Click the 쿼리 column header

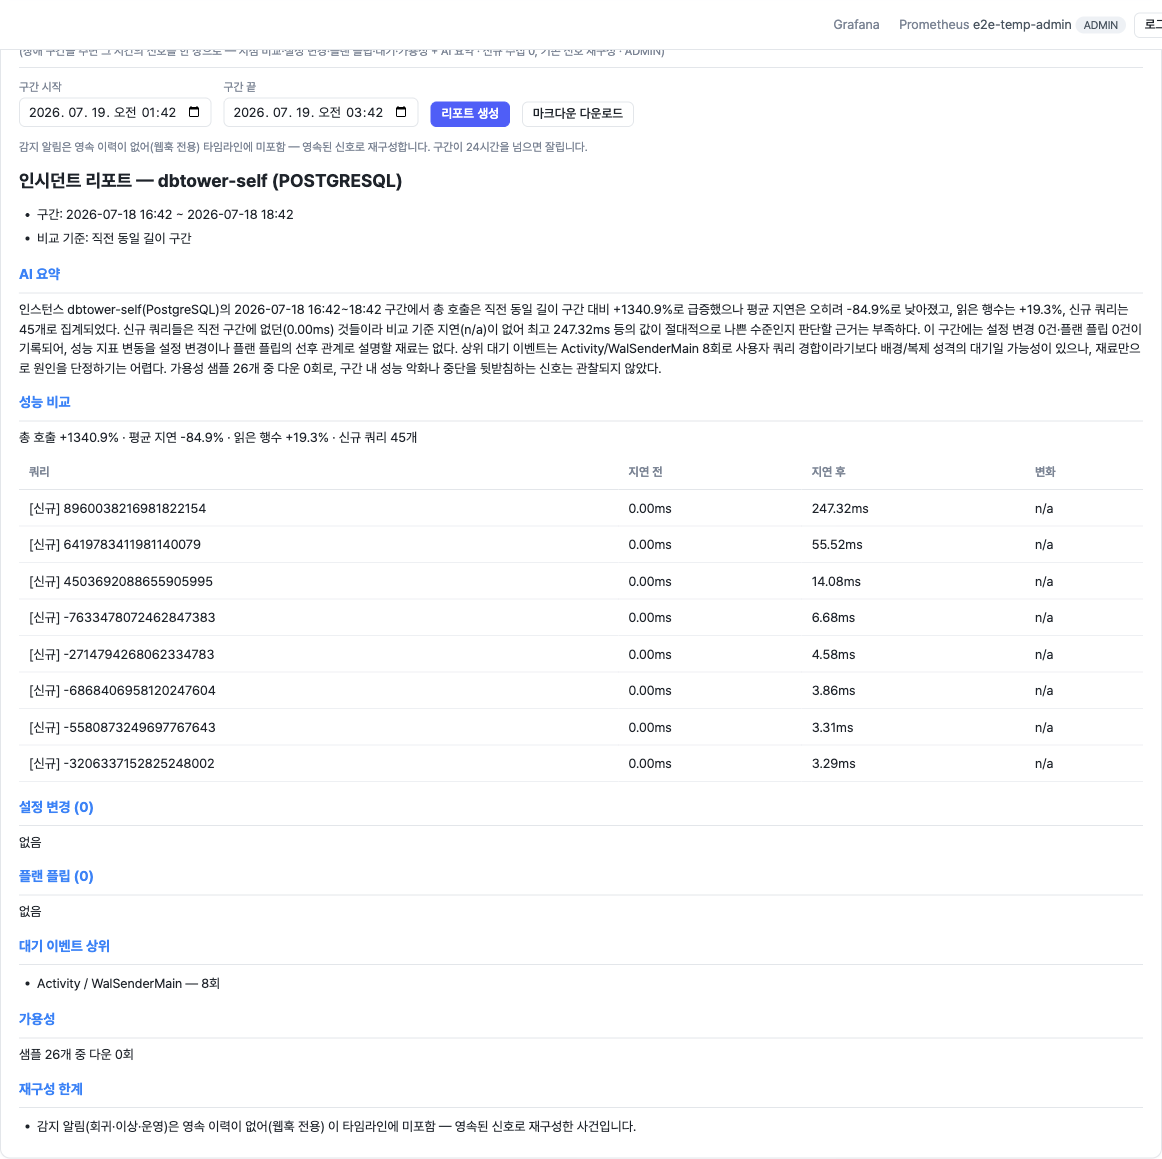pyautogui.click(x=39, y=471)
